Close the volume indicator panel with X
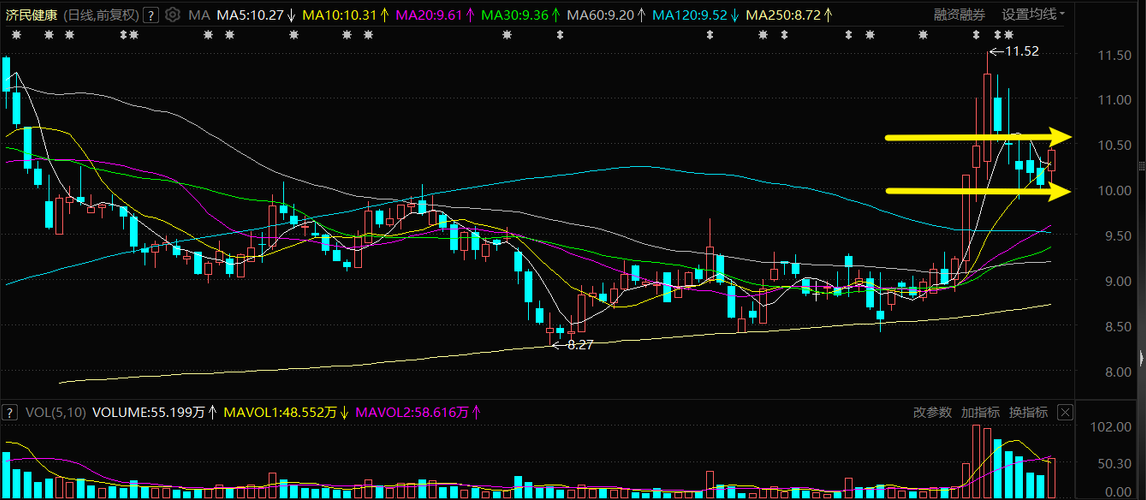 pos(1065,412)
